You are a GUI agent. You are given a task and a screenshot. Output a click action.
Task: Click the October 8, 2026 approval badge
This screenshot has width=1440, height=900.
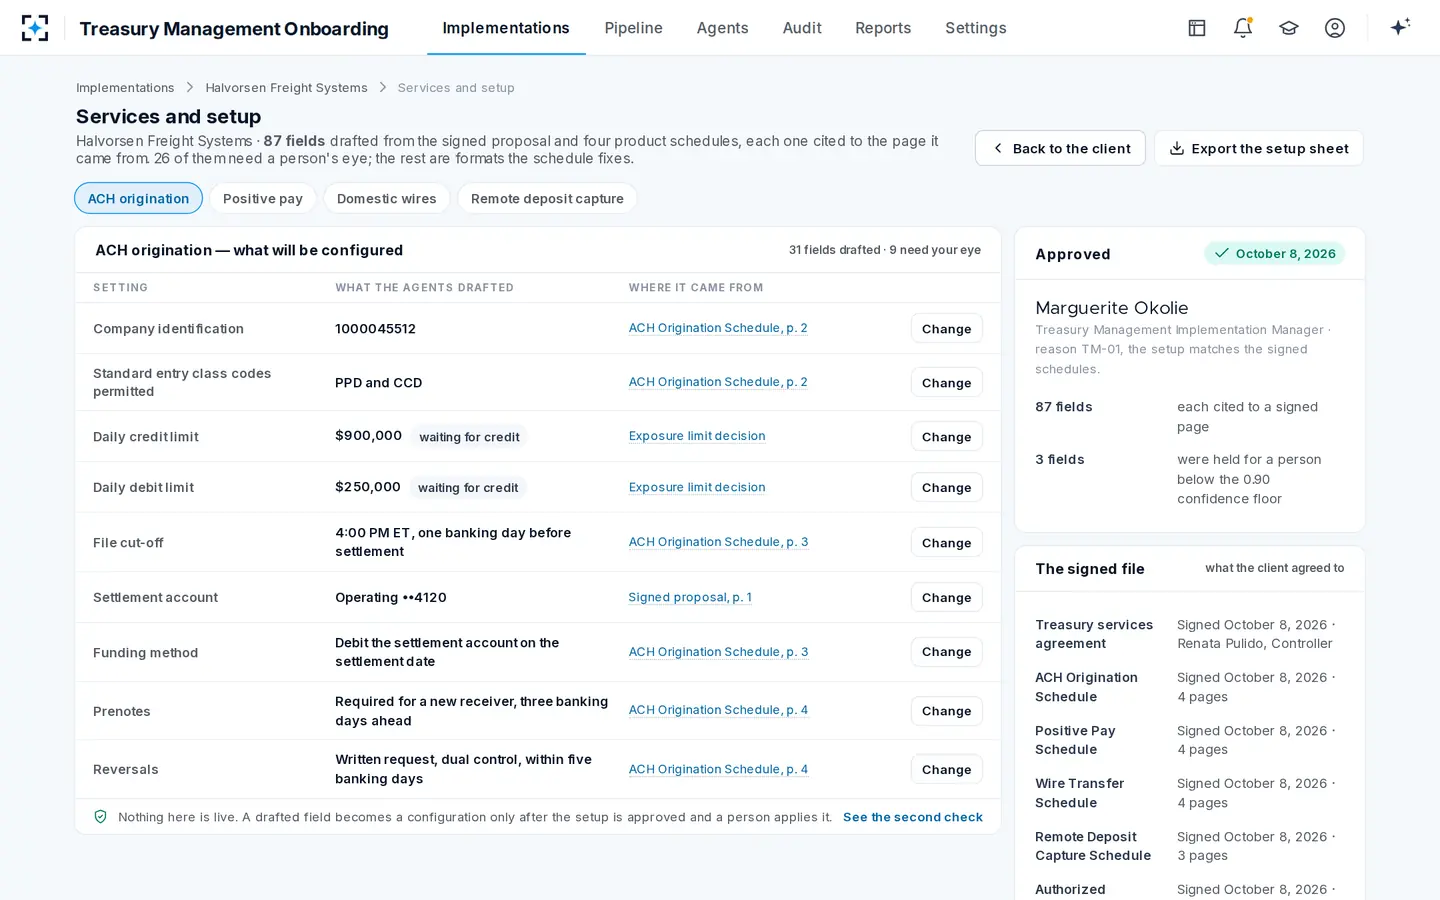coord(1275,253)
